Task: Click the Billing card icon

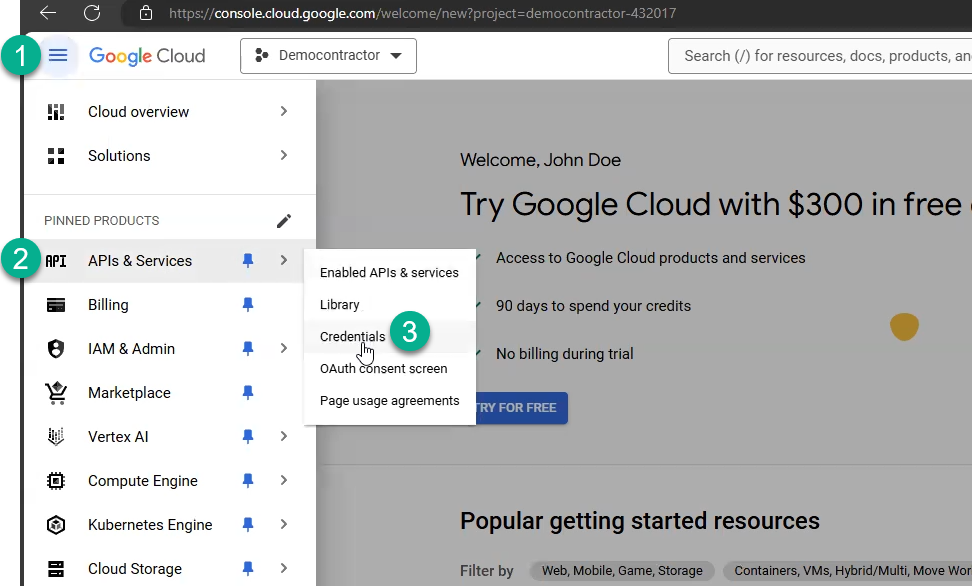Action: click(56, 305)
